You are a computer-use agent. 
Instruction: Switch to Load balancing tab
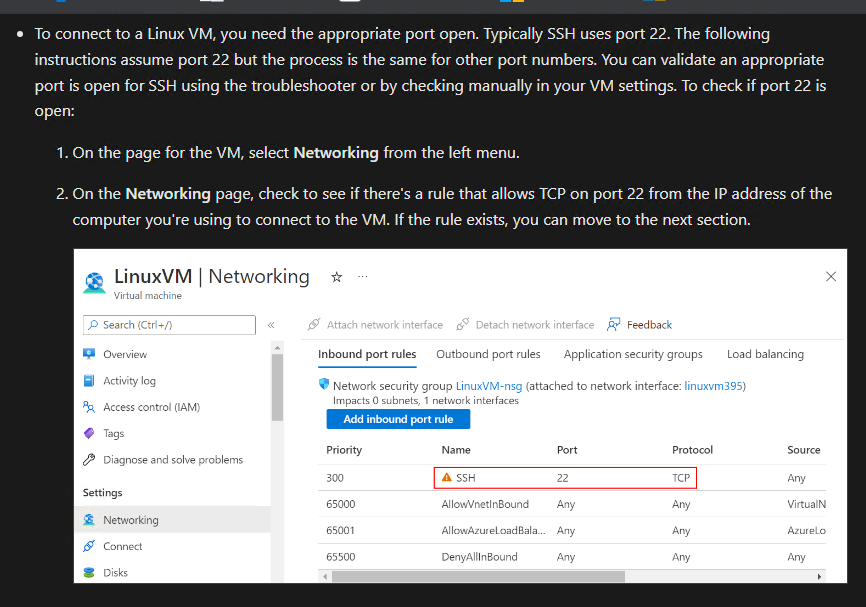click(765, 354)
